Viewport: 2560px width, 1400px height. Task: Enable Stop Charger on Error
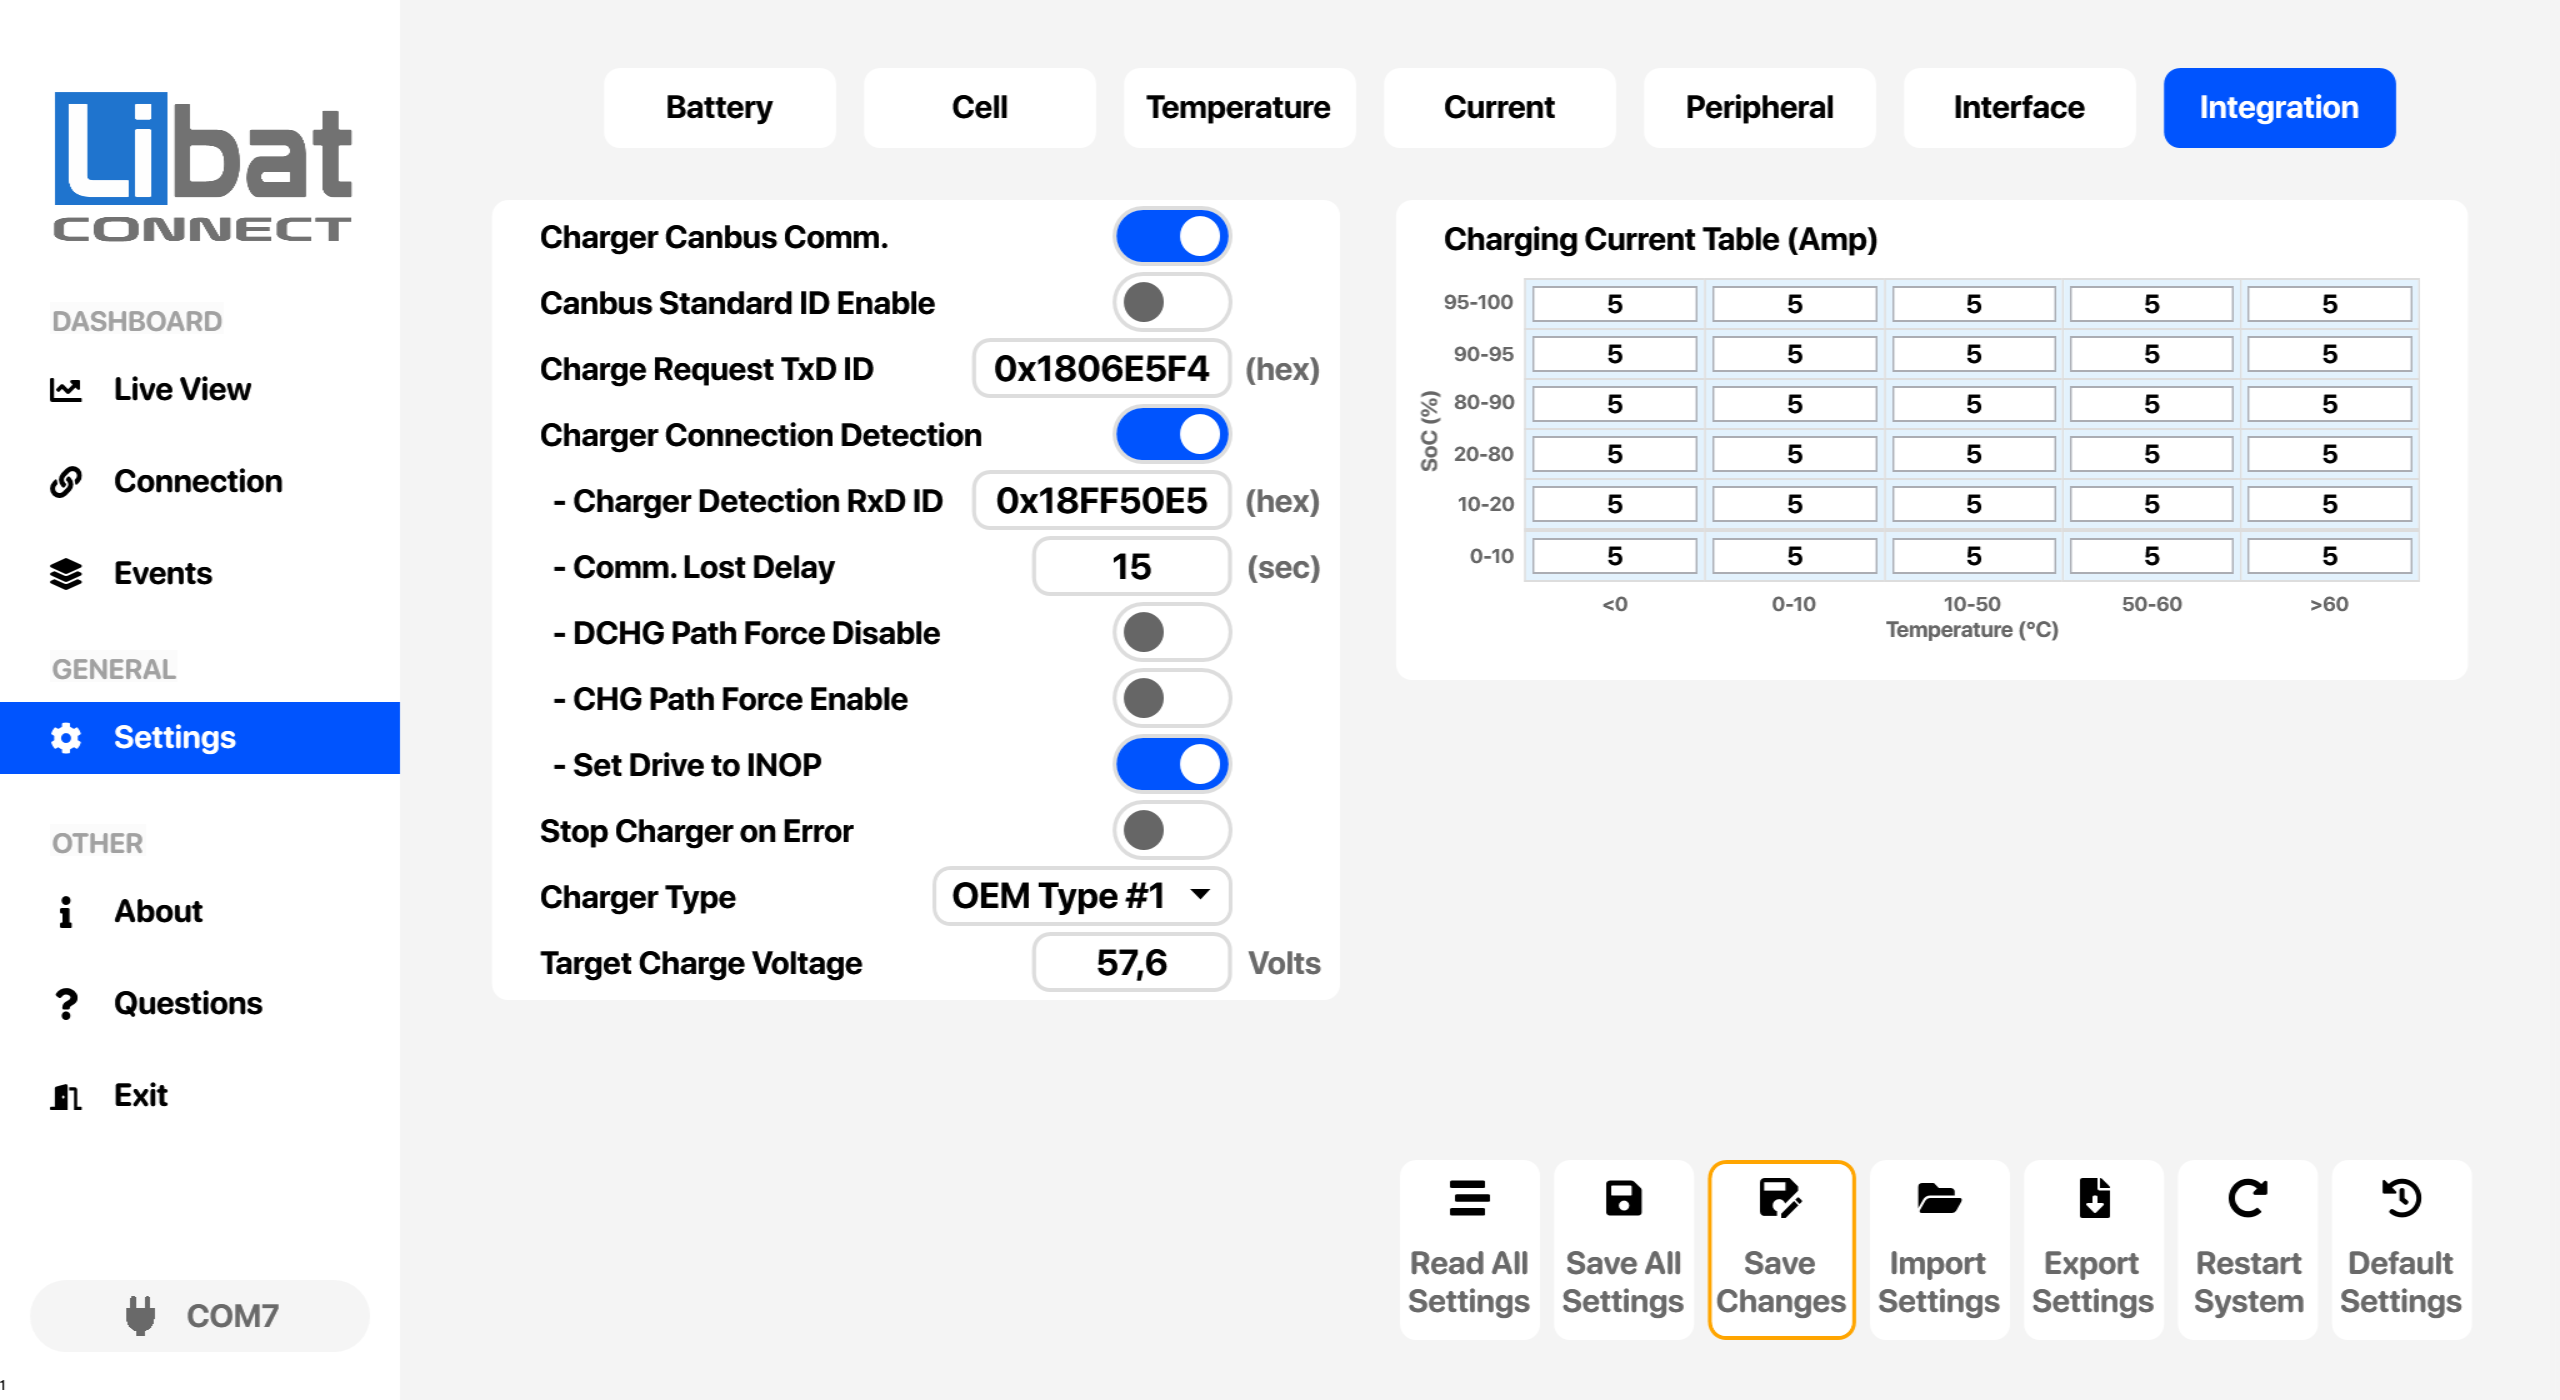(1172, 830)
